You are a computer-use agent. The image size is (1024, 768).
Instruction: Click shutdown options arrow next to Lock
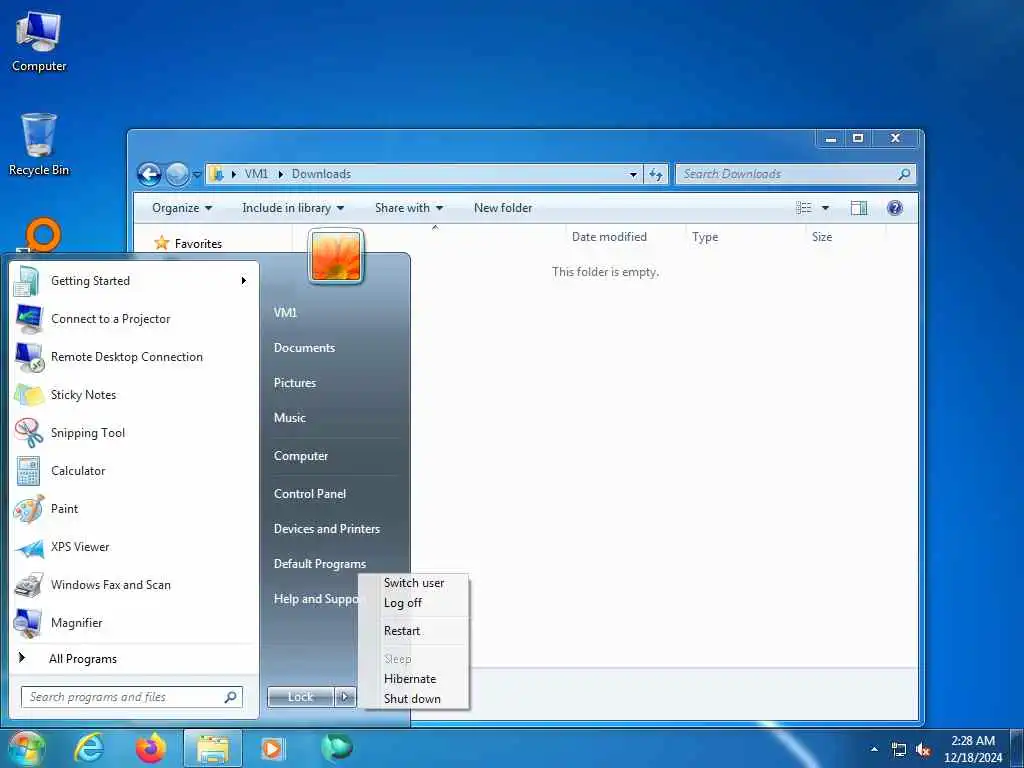[x=345, y=697]
